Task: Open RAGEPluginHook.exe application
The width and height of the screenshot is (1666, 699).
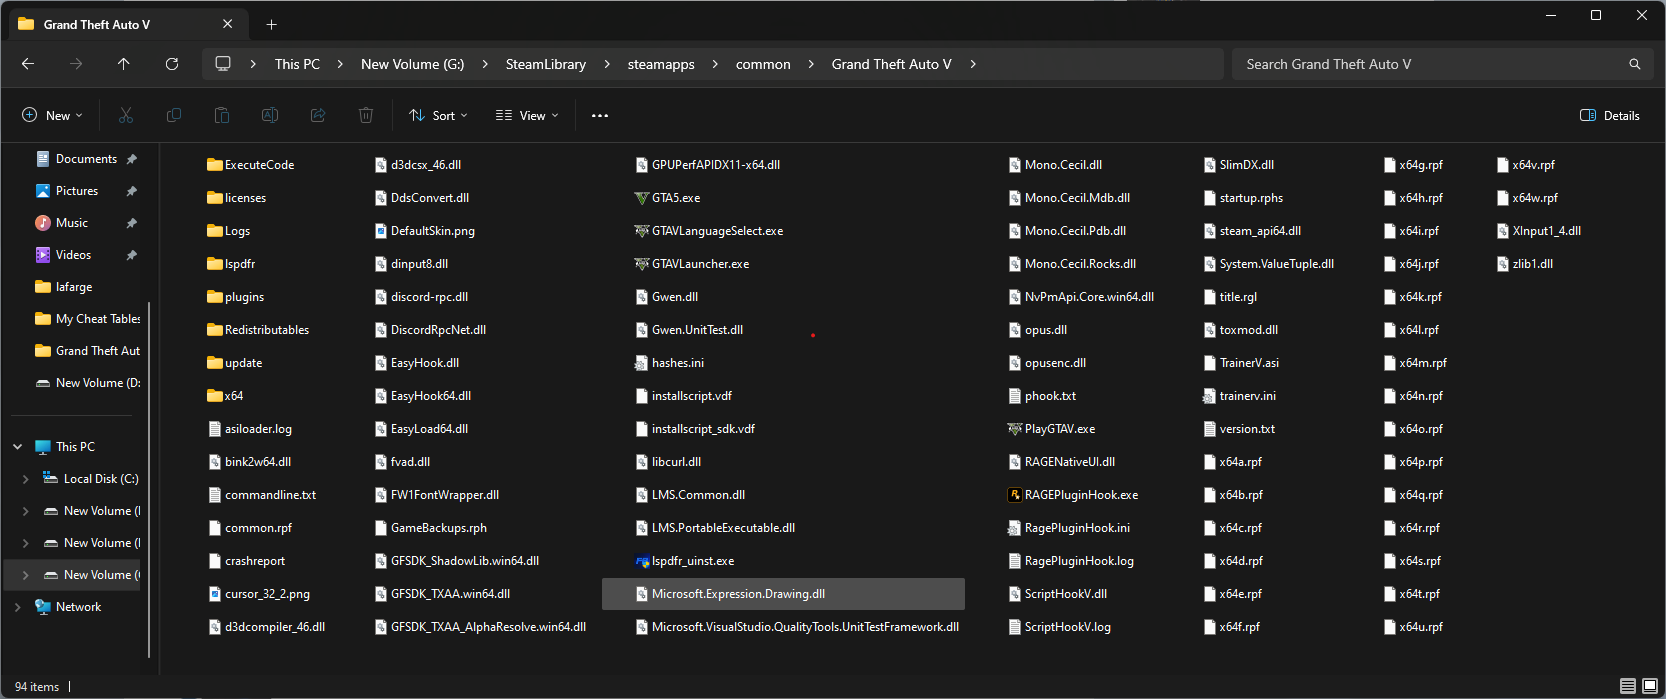Action: 1080,495
